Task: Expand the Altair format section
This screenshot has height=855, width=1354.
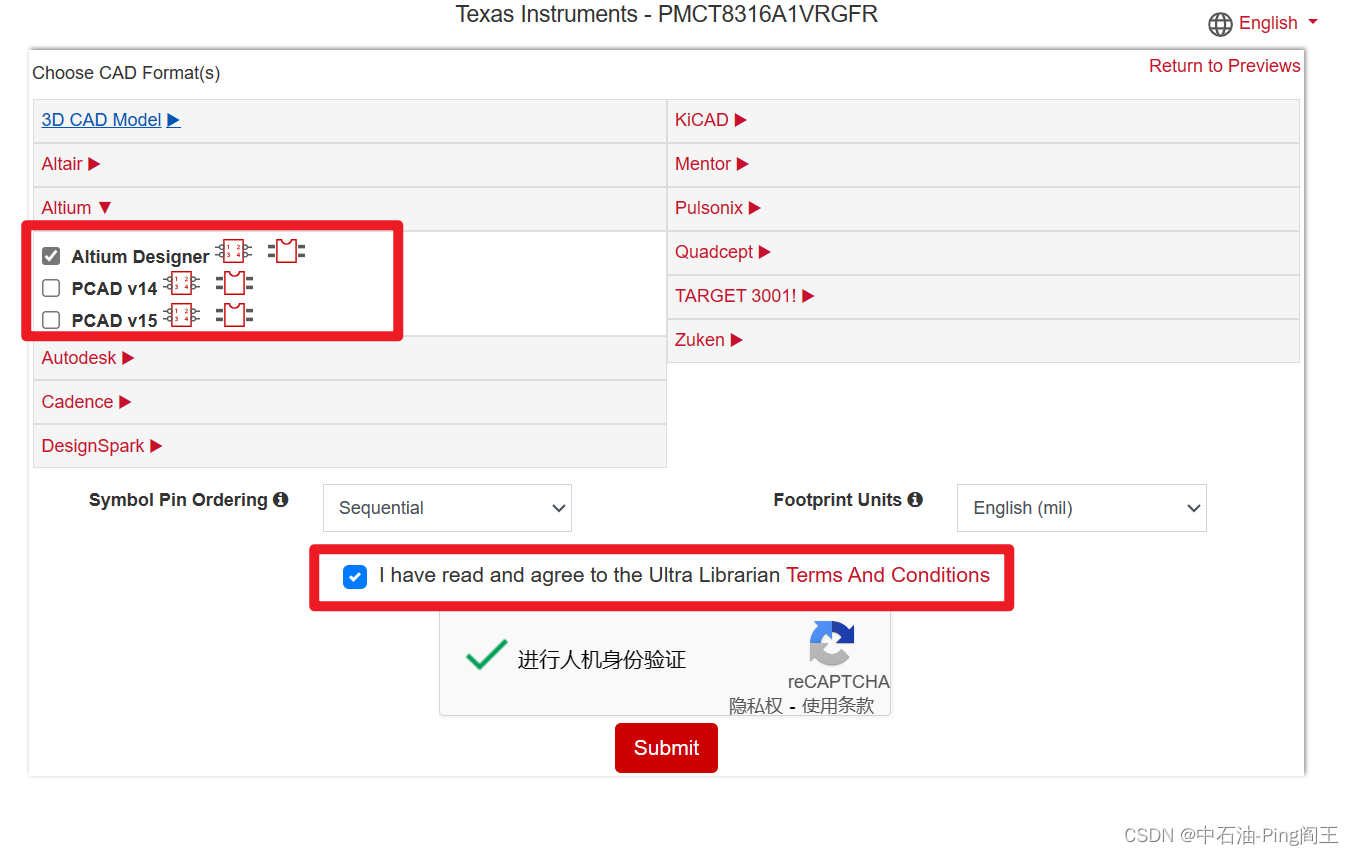Action: click(x=71, y=164)
